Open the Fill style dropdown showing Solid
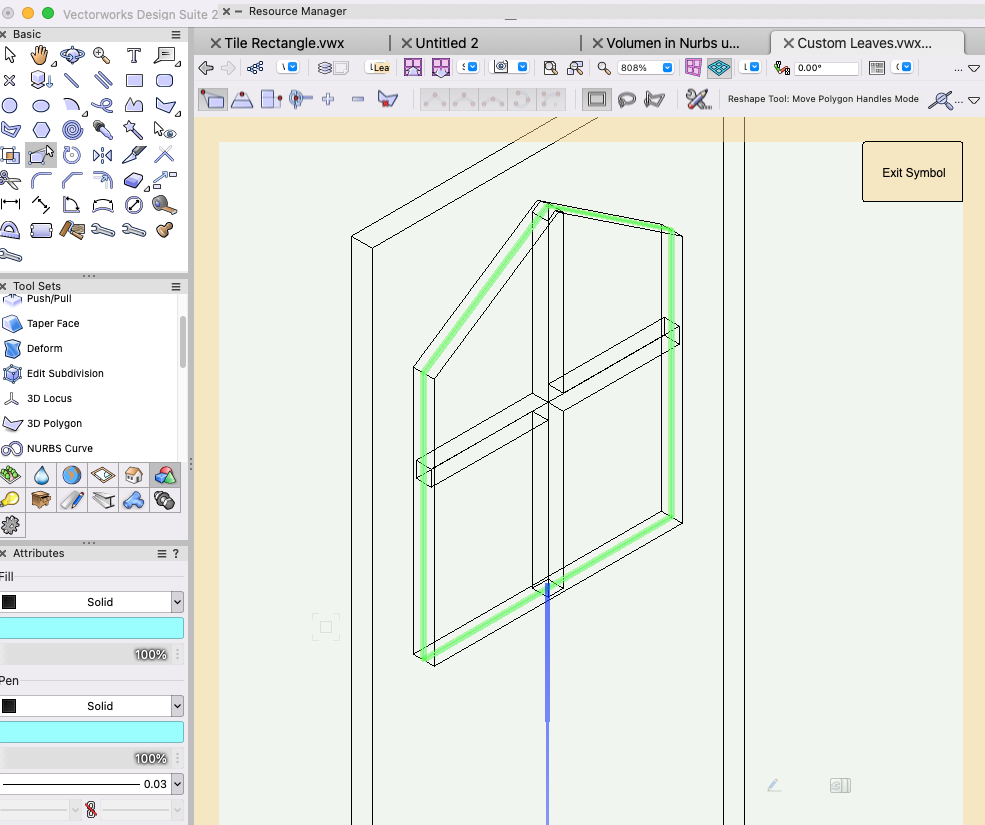The width and height of the screenshot is (985, 825). pyautogui.click(x=93, y=601)
